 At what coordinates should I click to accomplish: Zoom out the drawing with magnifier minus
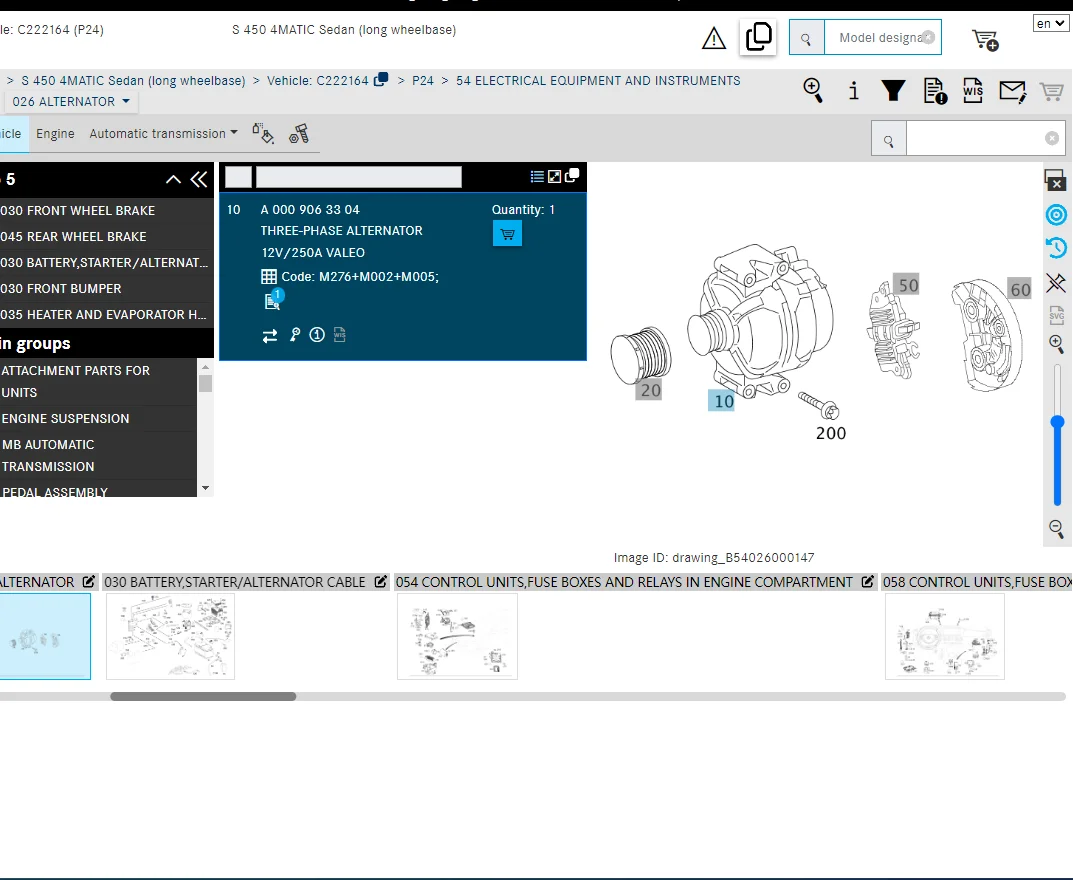click(1057, 528)
